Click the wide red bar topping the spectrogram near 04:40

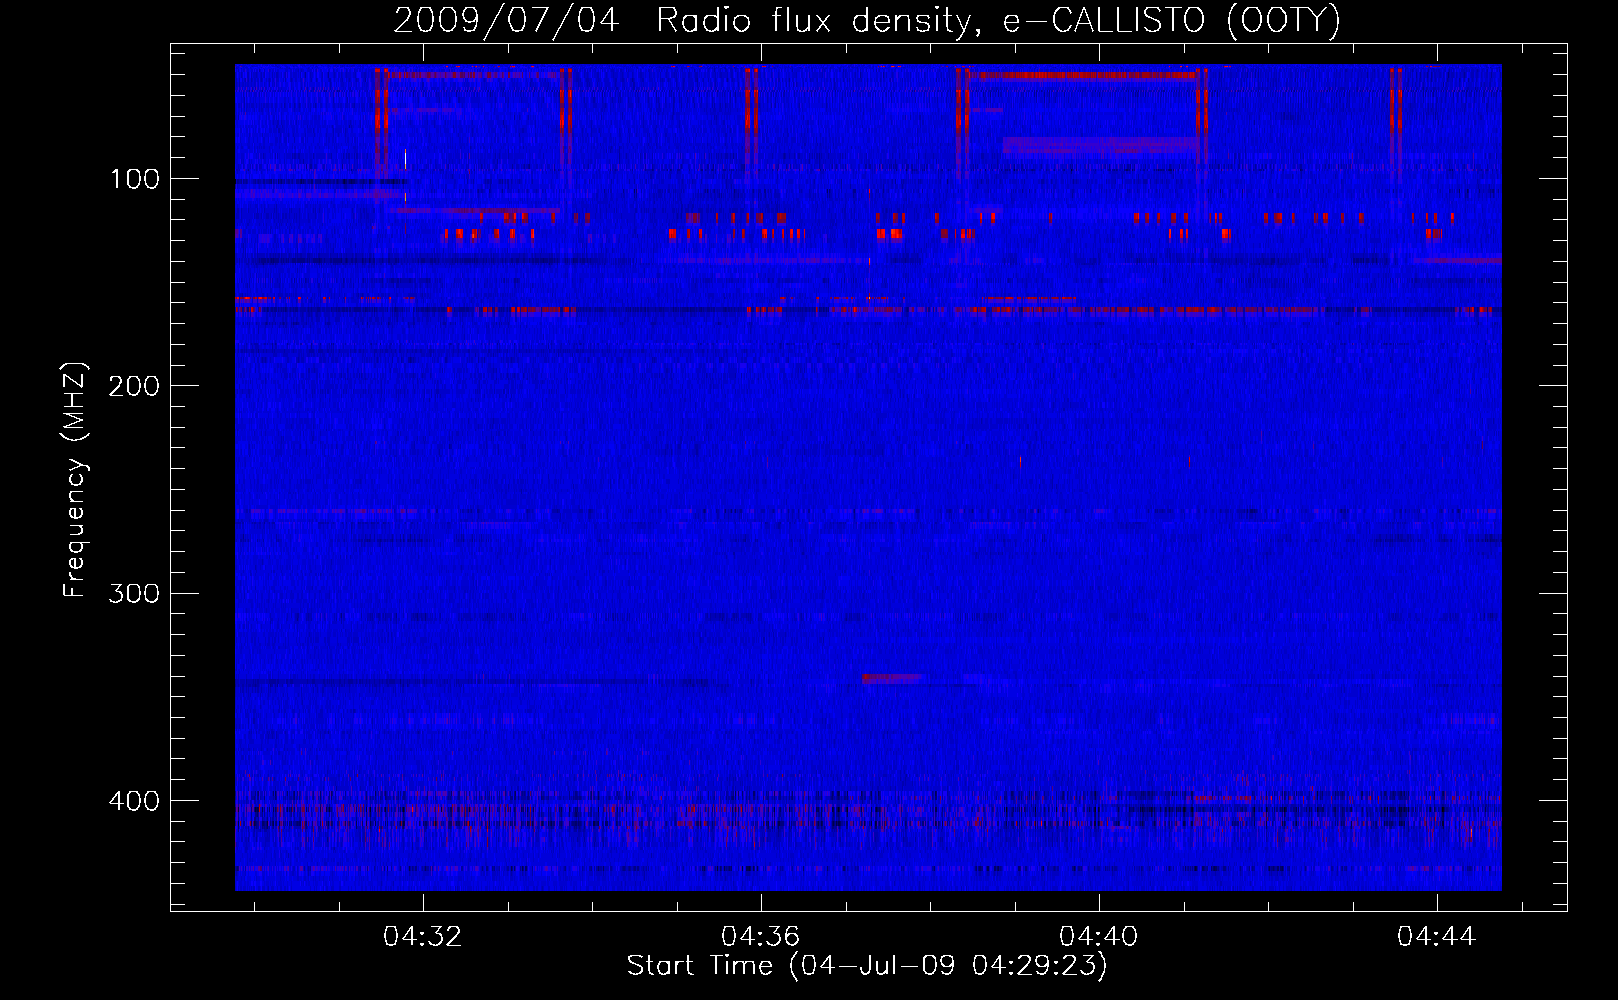[1082, 75]
